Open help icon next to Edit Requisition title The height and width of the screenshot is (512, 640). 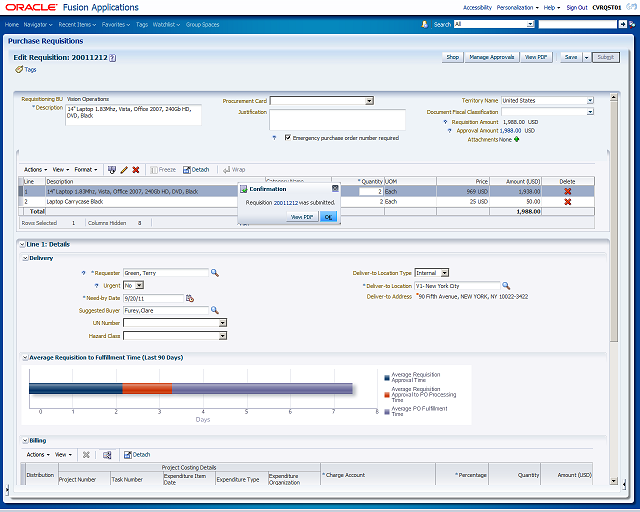pyautogui.click(x=112, y=58)
